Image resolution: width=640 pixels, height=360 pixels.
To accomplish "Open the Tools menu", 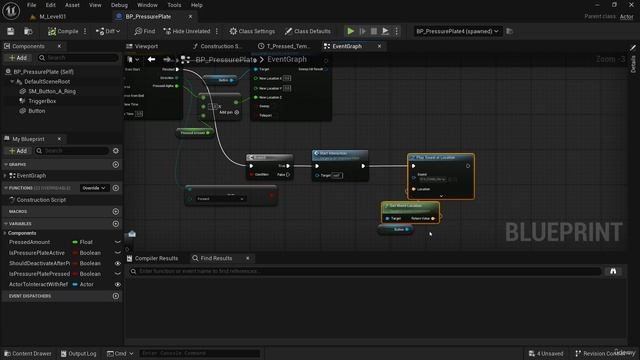I will coord(174,5).
